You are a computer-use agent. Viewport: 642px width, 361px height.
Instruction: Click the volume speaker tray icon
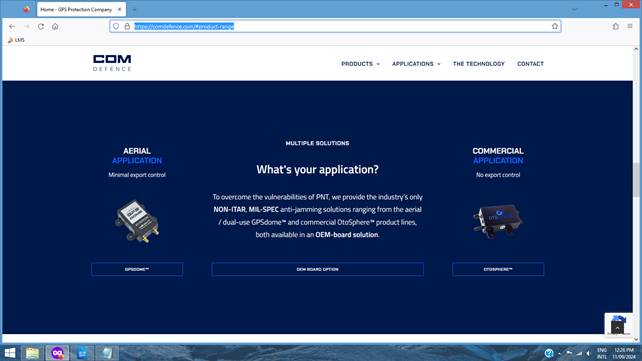[588, 353]
